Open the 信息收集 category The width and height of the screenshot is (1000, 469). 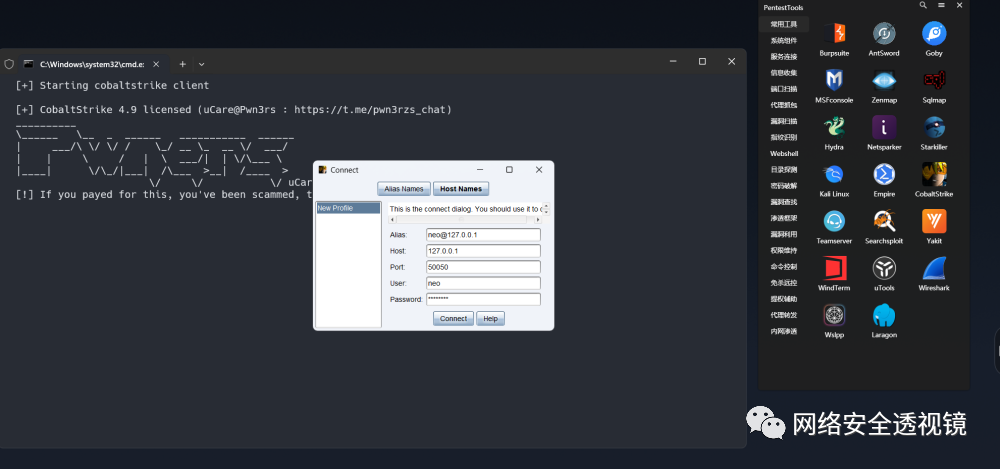784,73
